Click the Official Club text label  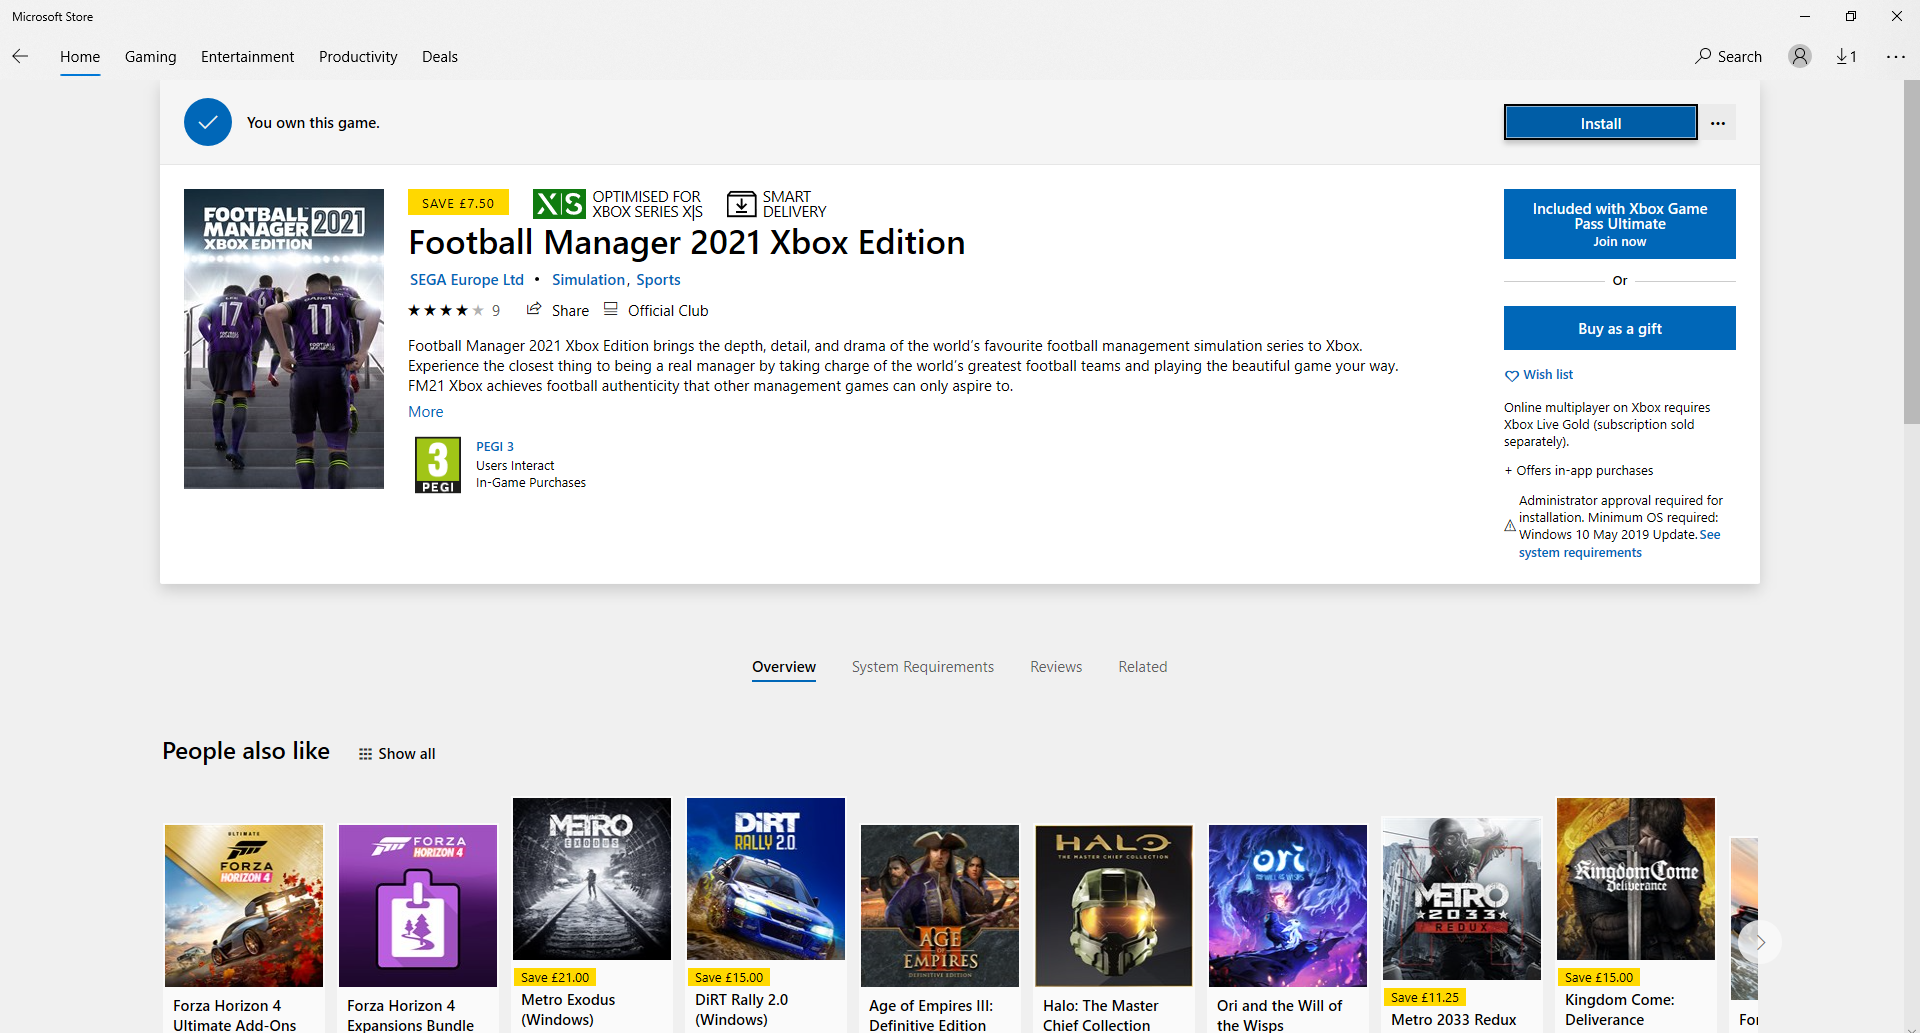click(668, 311)
